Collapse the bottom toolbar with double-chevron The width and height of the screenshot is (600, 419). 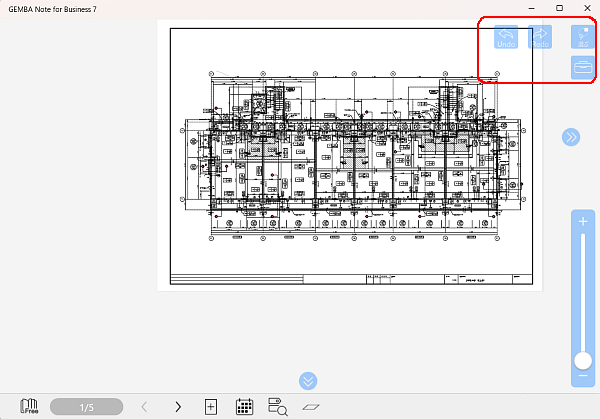tap(308, 381)
